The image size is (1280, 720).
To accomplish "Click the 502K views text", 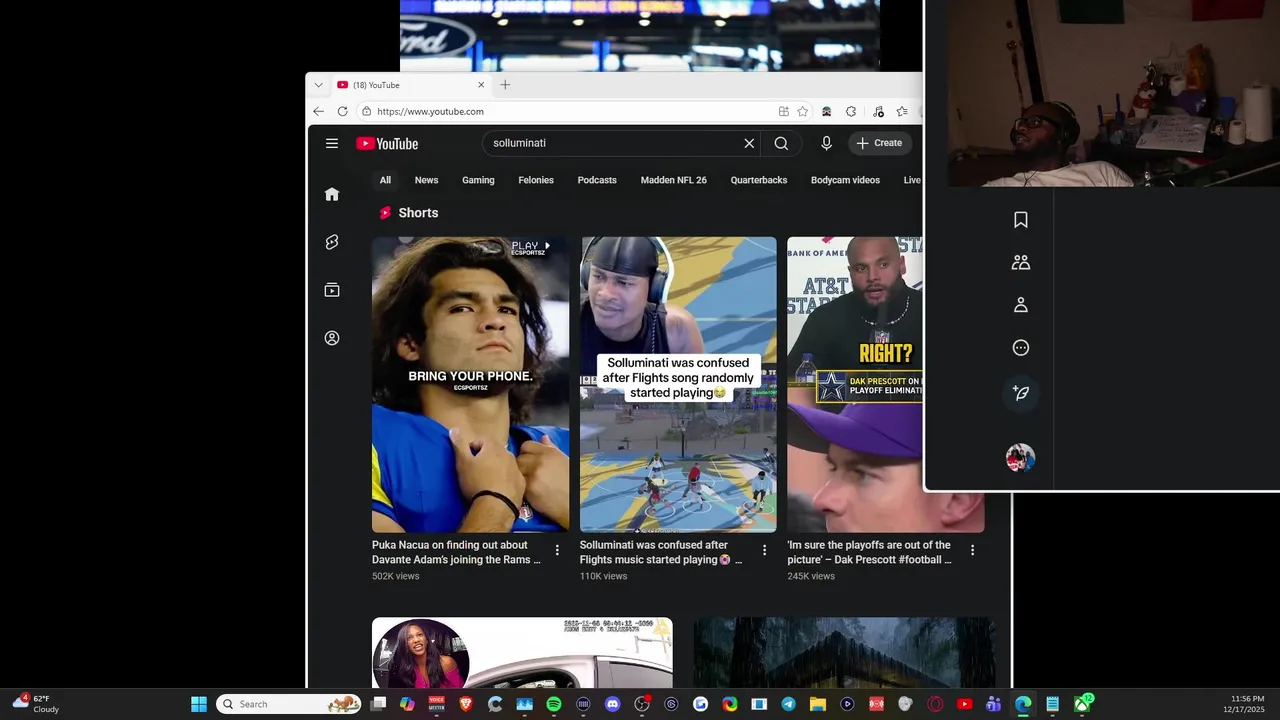I will coord(396,576).
